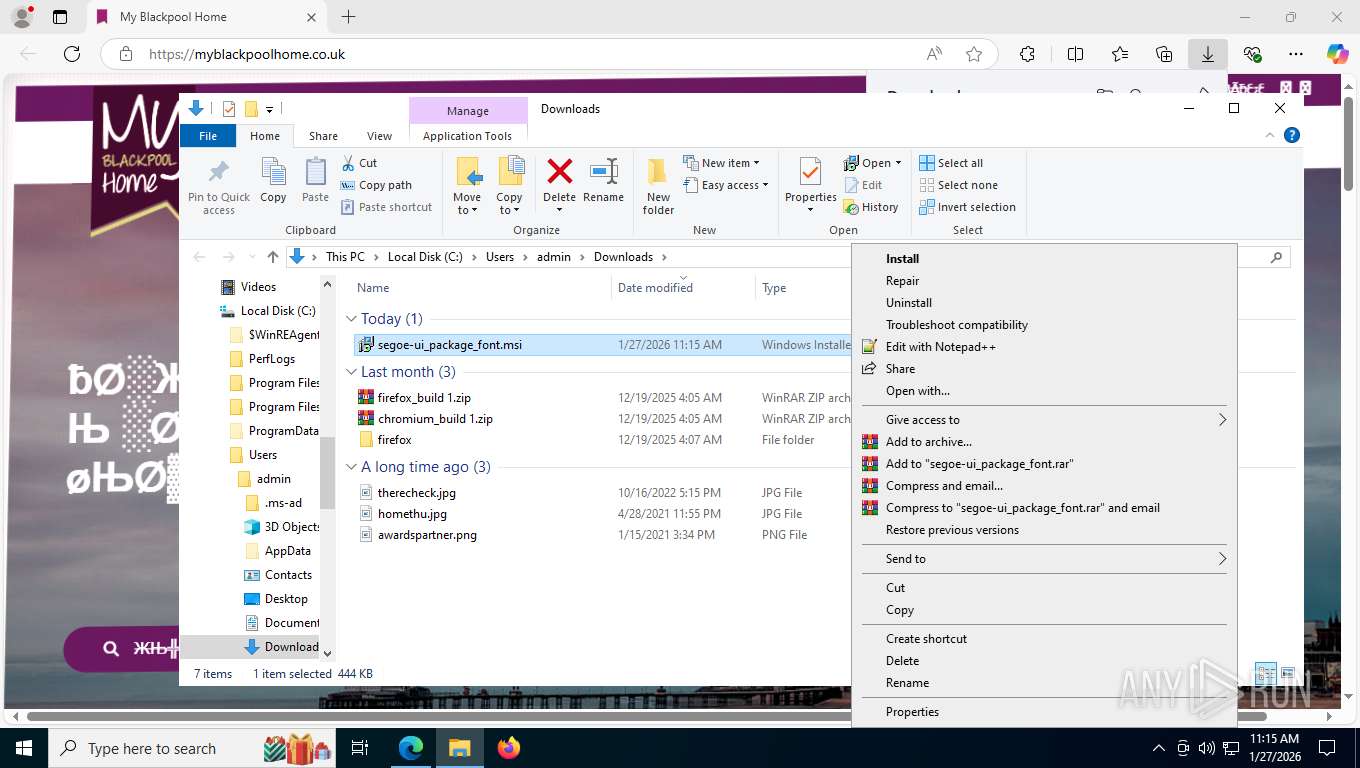Click the ribbon Copy path command
The width and height of the screenshot is (1360, 768).
[x=376, y=185]
